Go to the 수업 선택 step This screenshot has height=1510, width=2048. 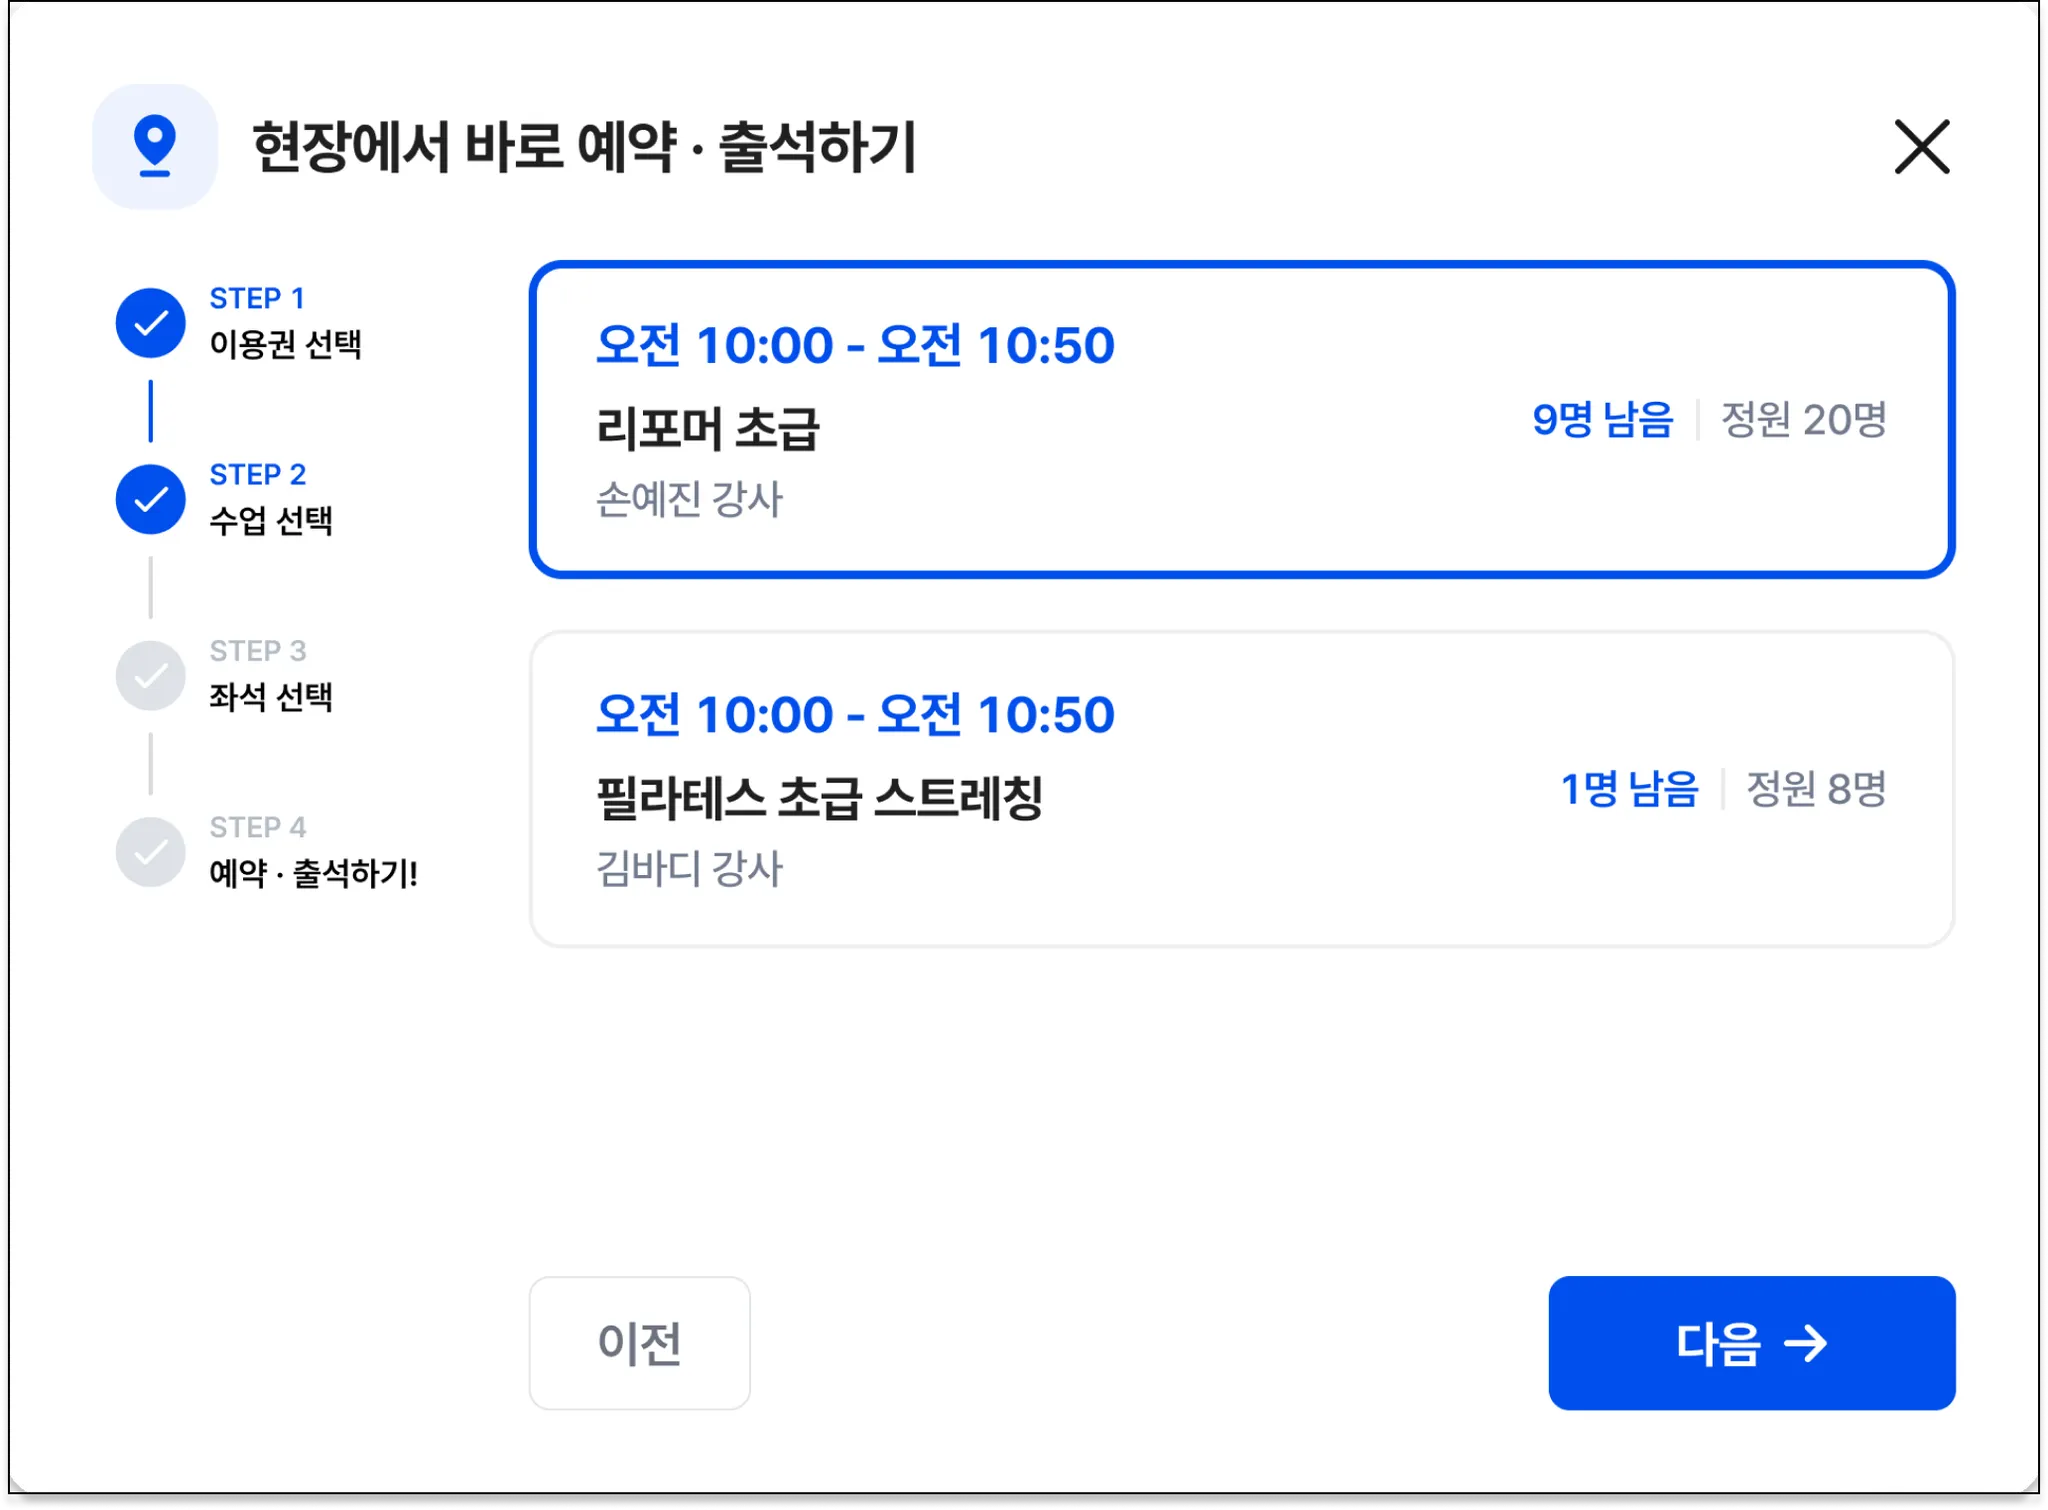(271, 520)
